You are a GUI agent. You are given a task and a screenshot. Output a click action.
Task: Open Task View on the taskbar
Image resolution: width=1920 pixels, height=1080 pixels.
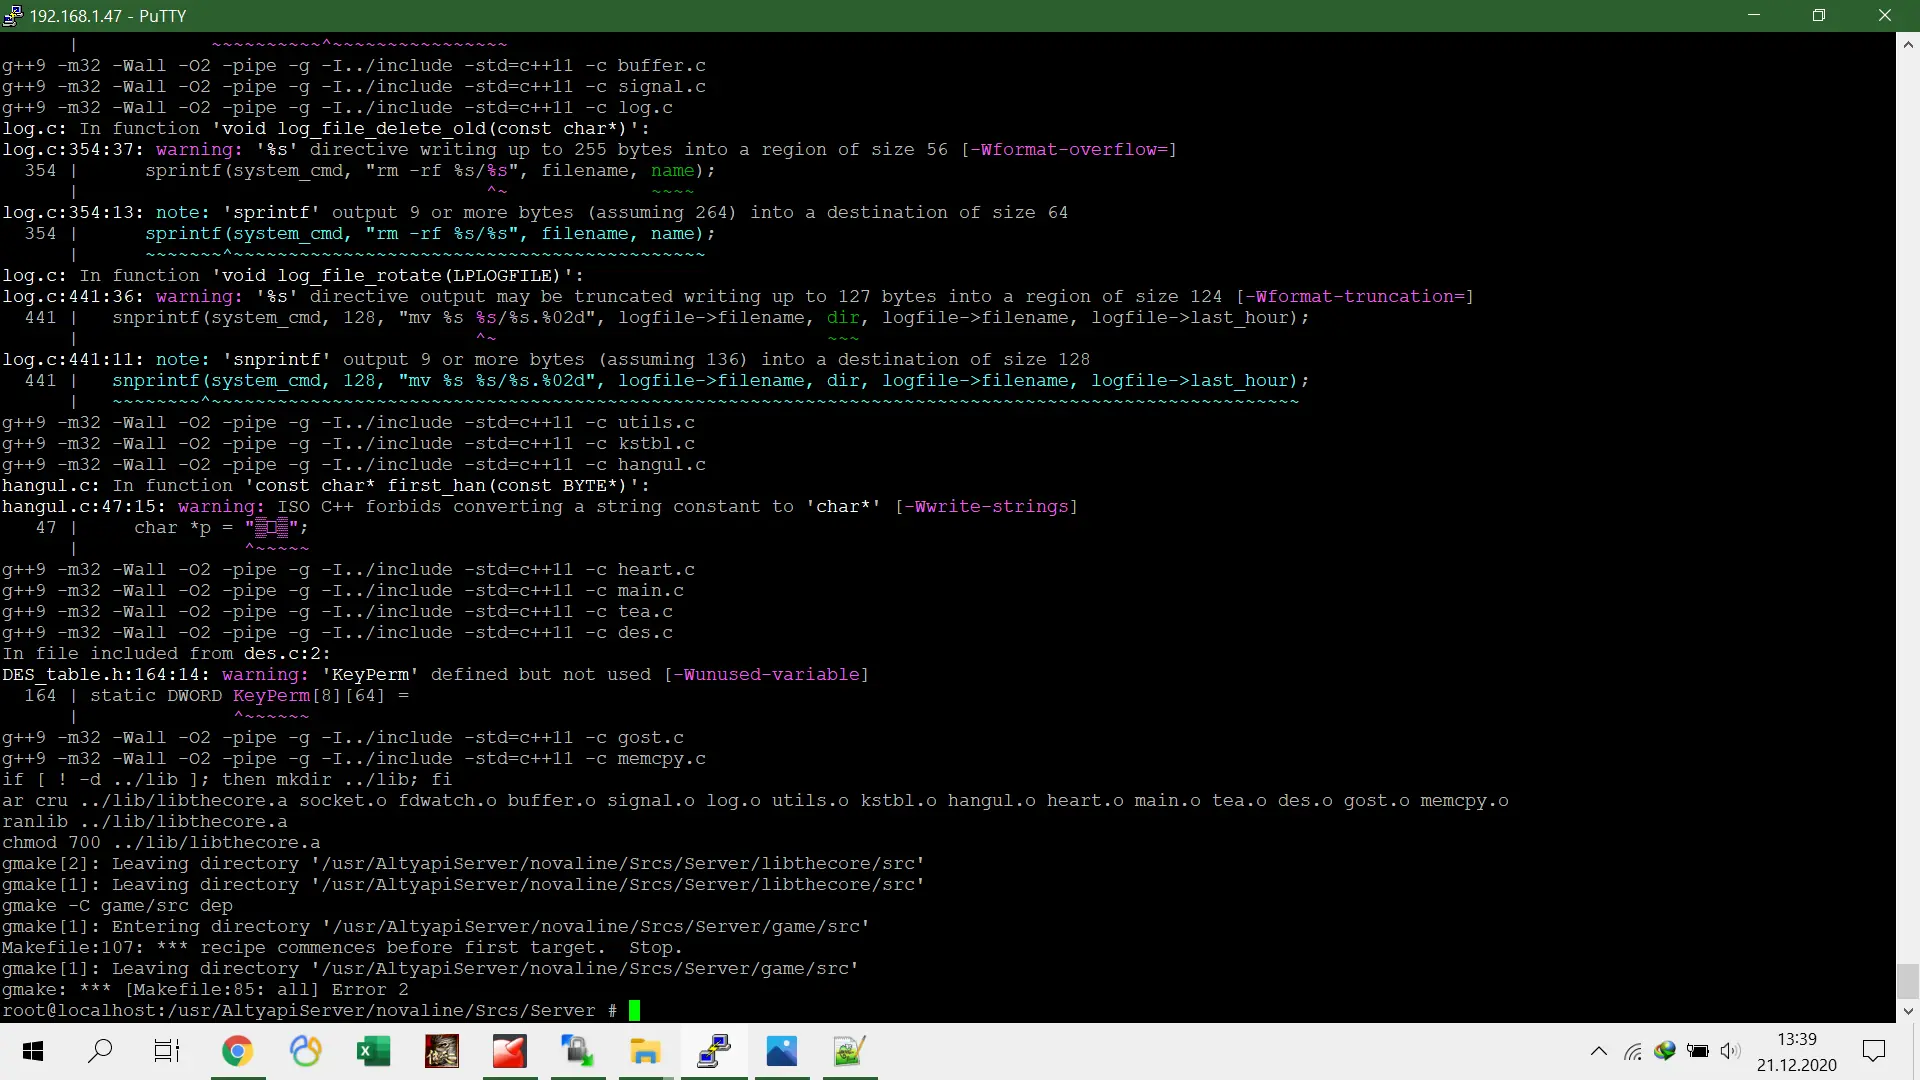pos(167,1051)
